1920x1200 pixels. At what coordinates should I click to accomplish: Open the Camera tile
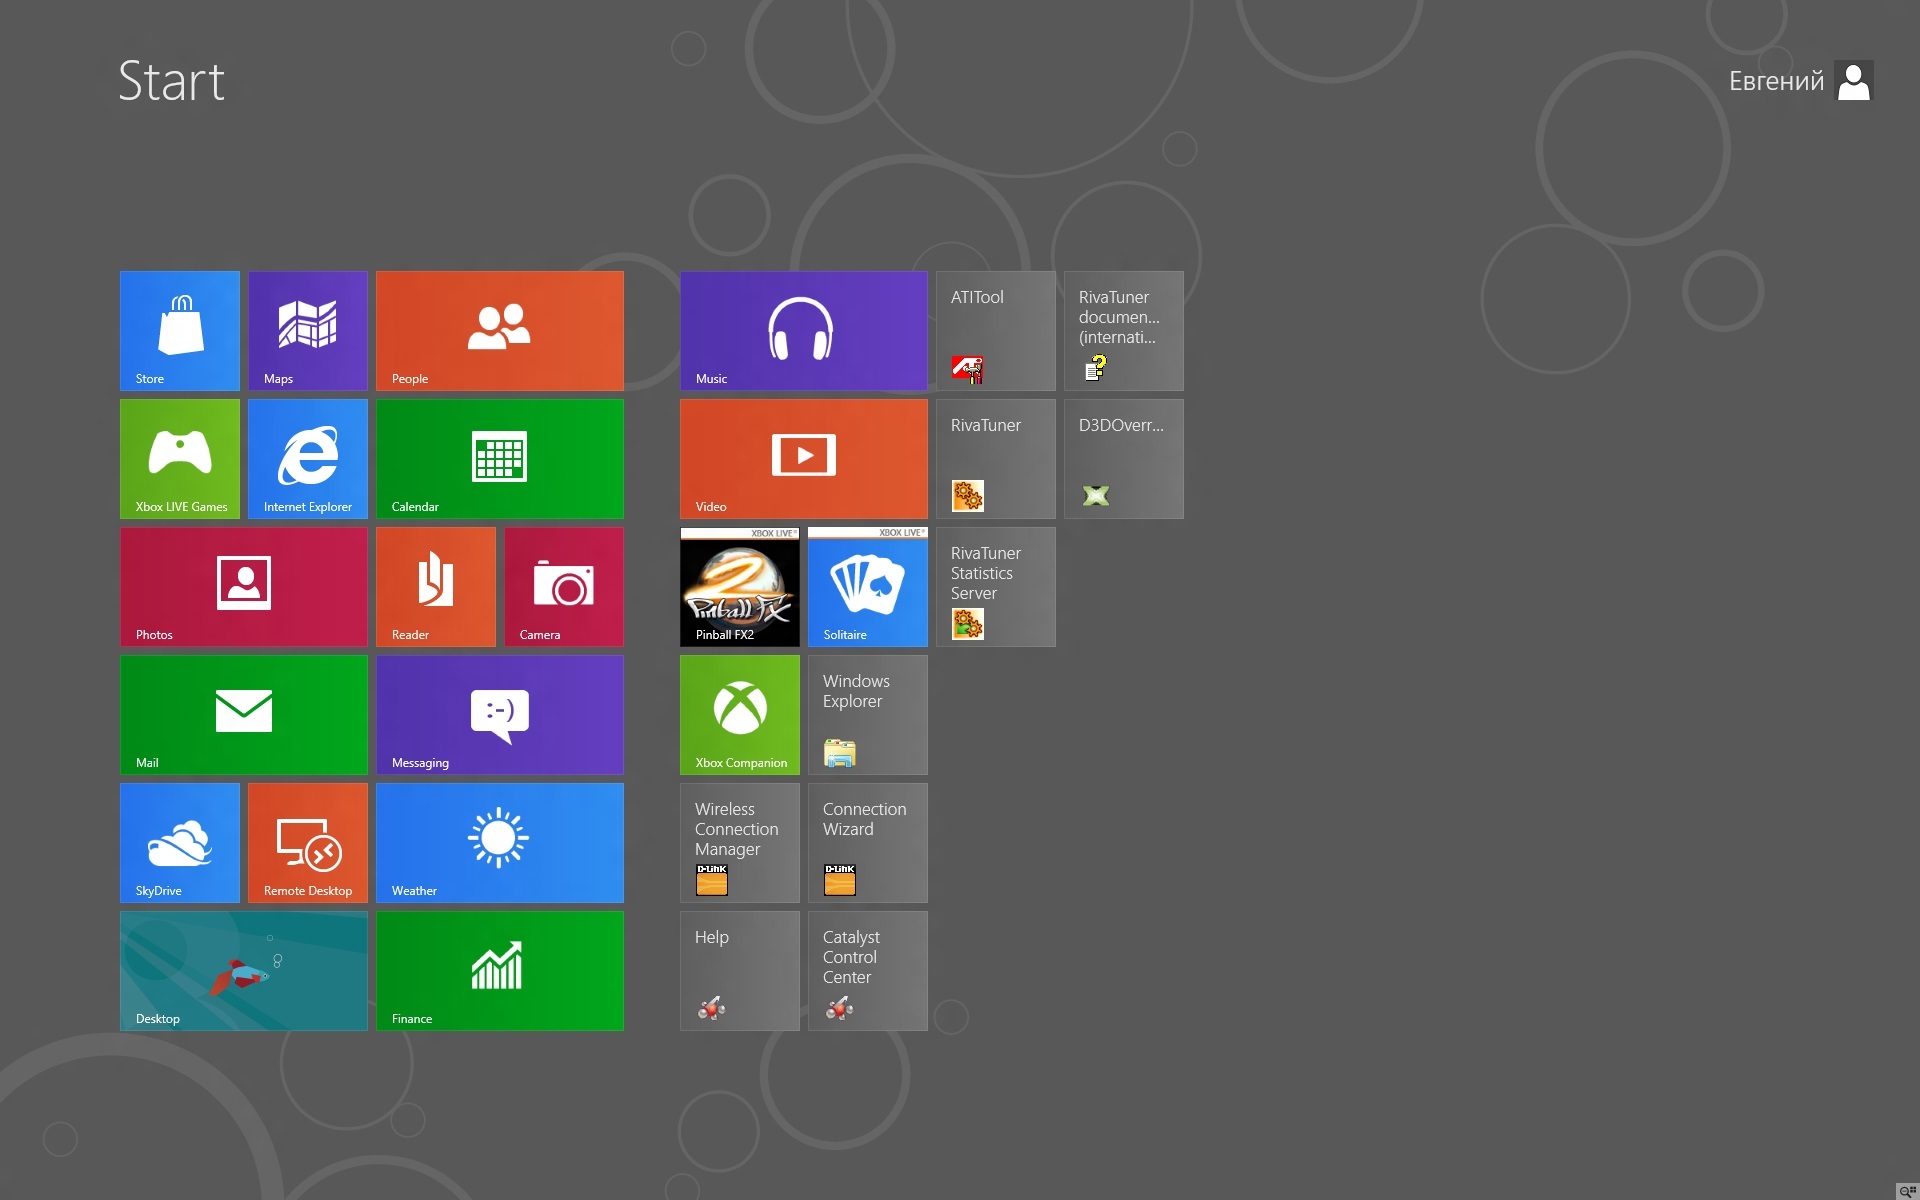pos(564,587)
